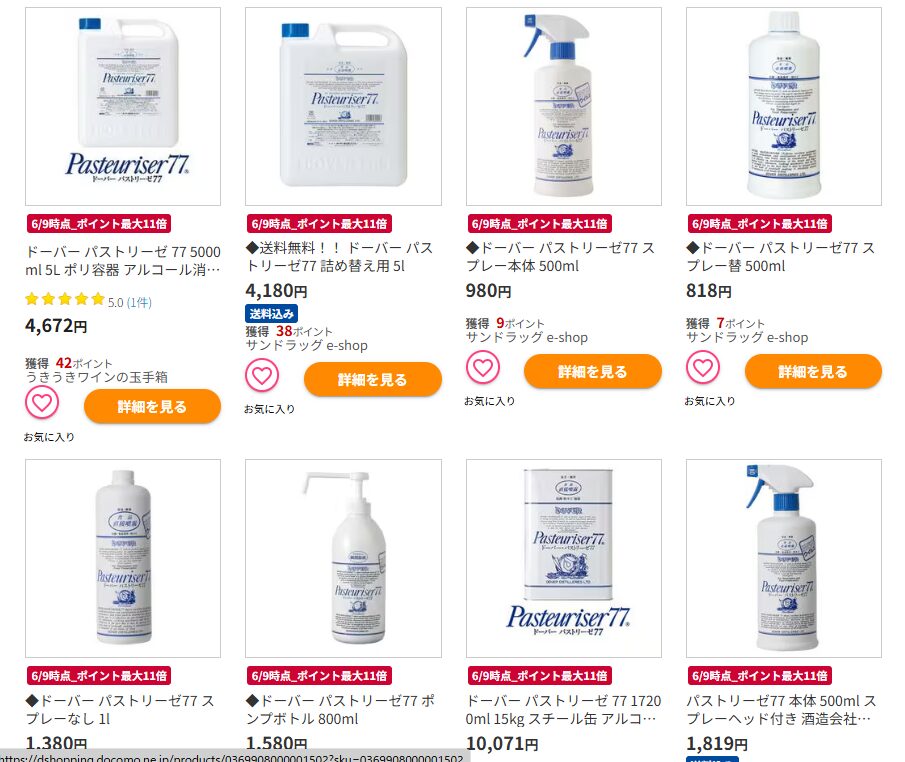905x762 pixels.
Task: View details of the 818円 refill bottle
Action: click(813, 371)
